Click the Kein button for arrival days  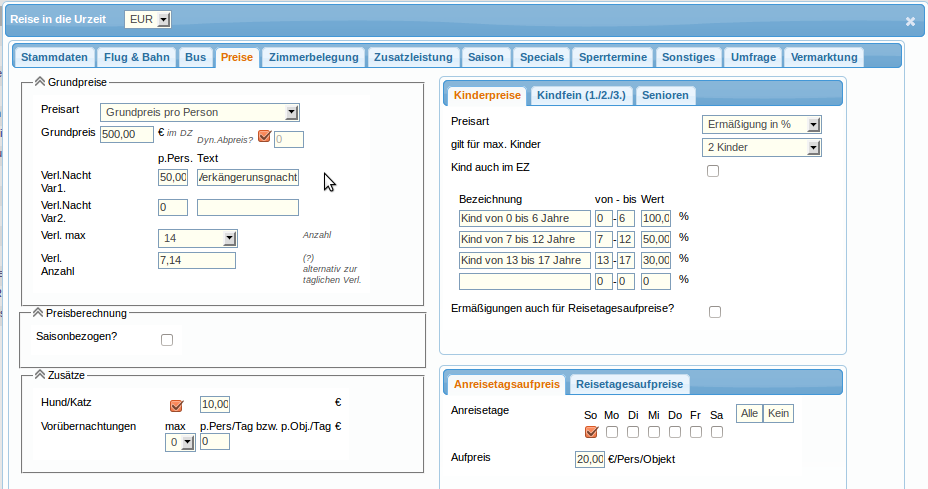coord(778,413)
